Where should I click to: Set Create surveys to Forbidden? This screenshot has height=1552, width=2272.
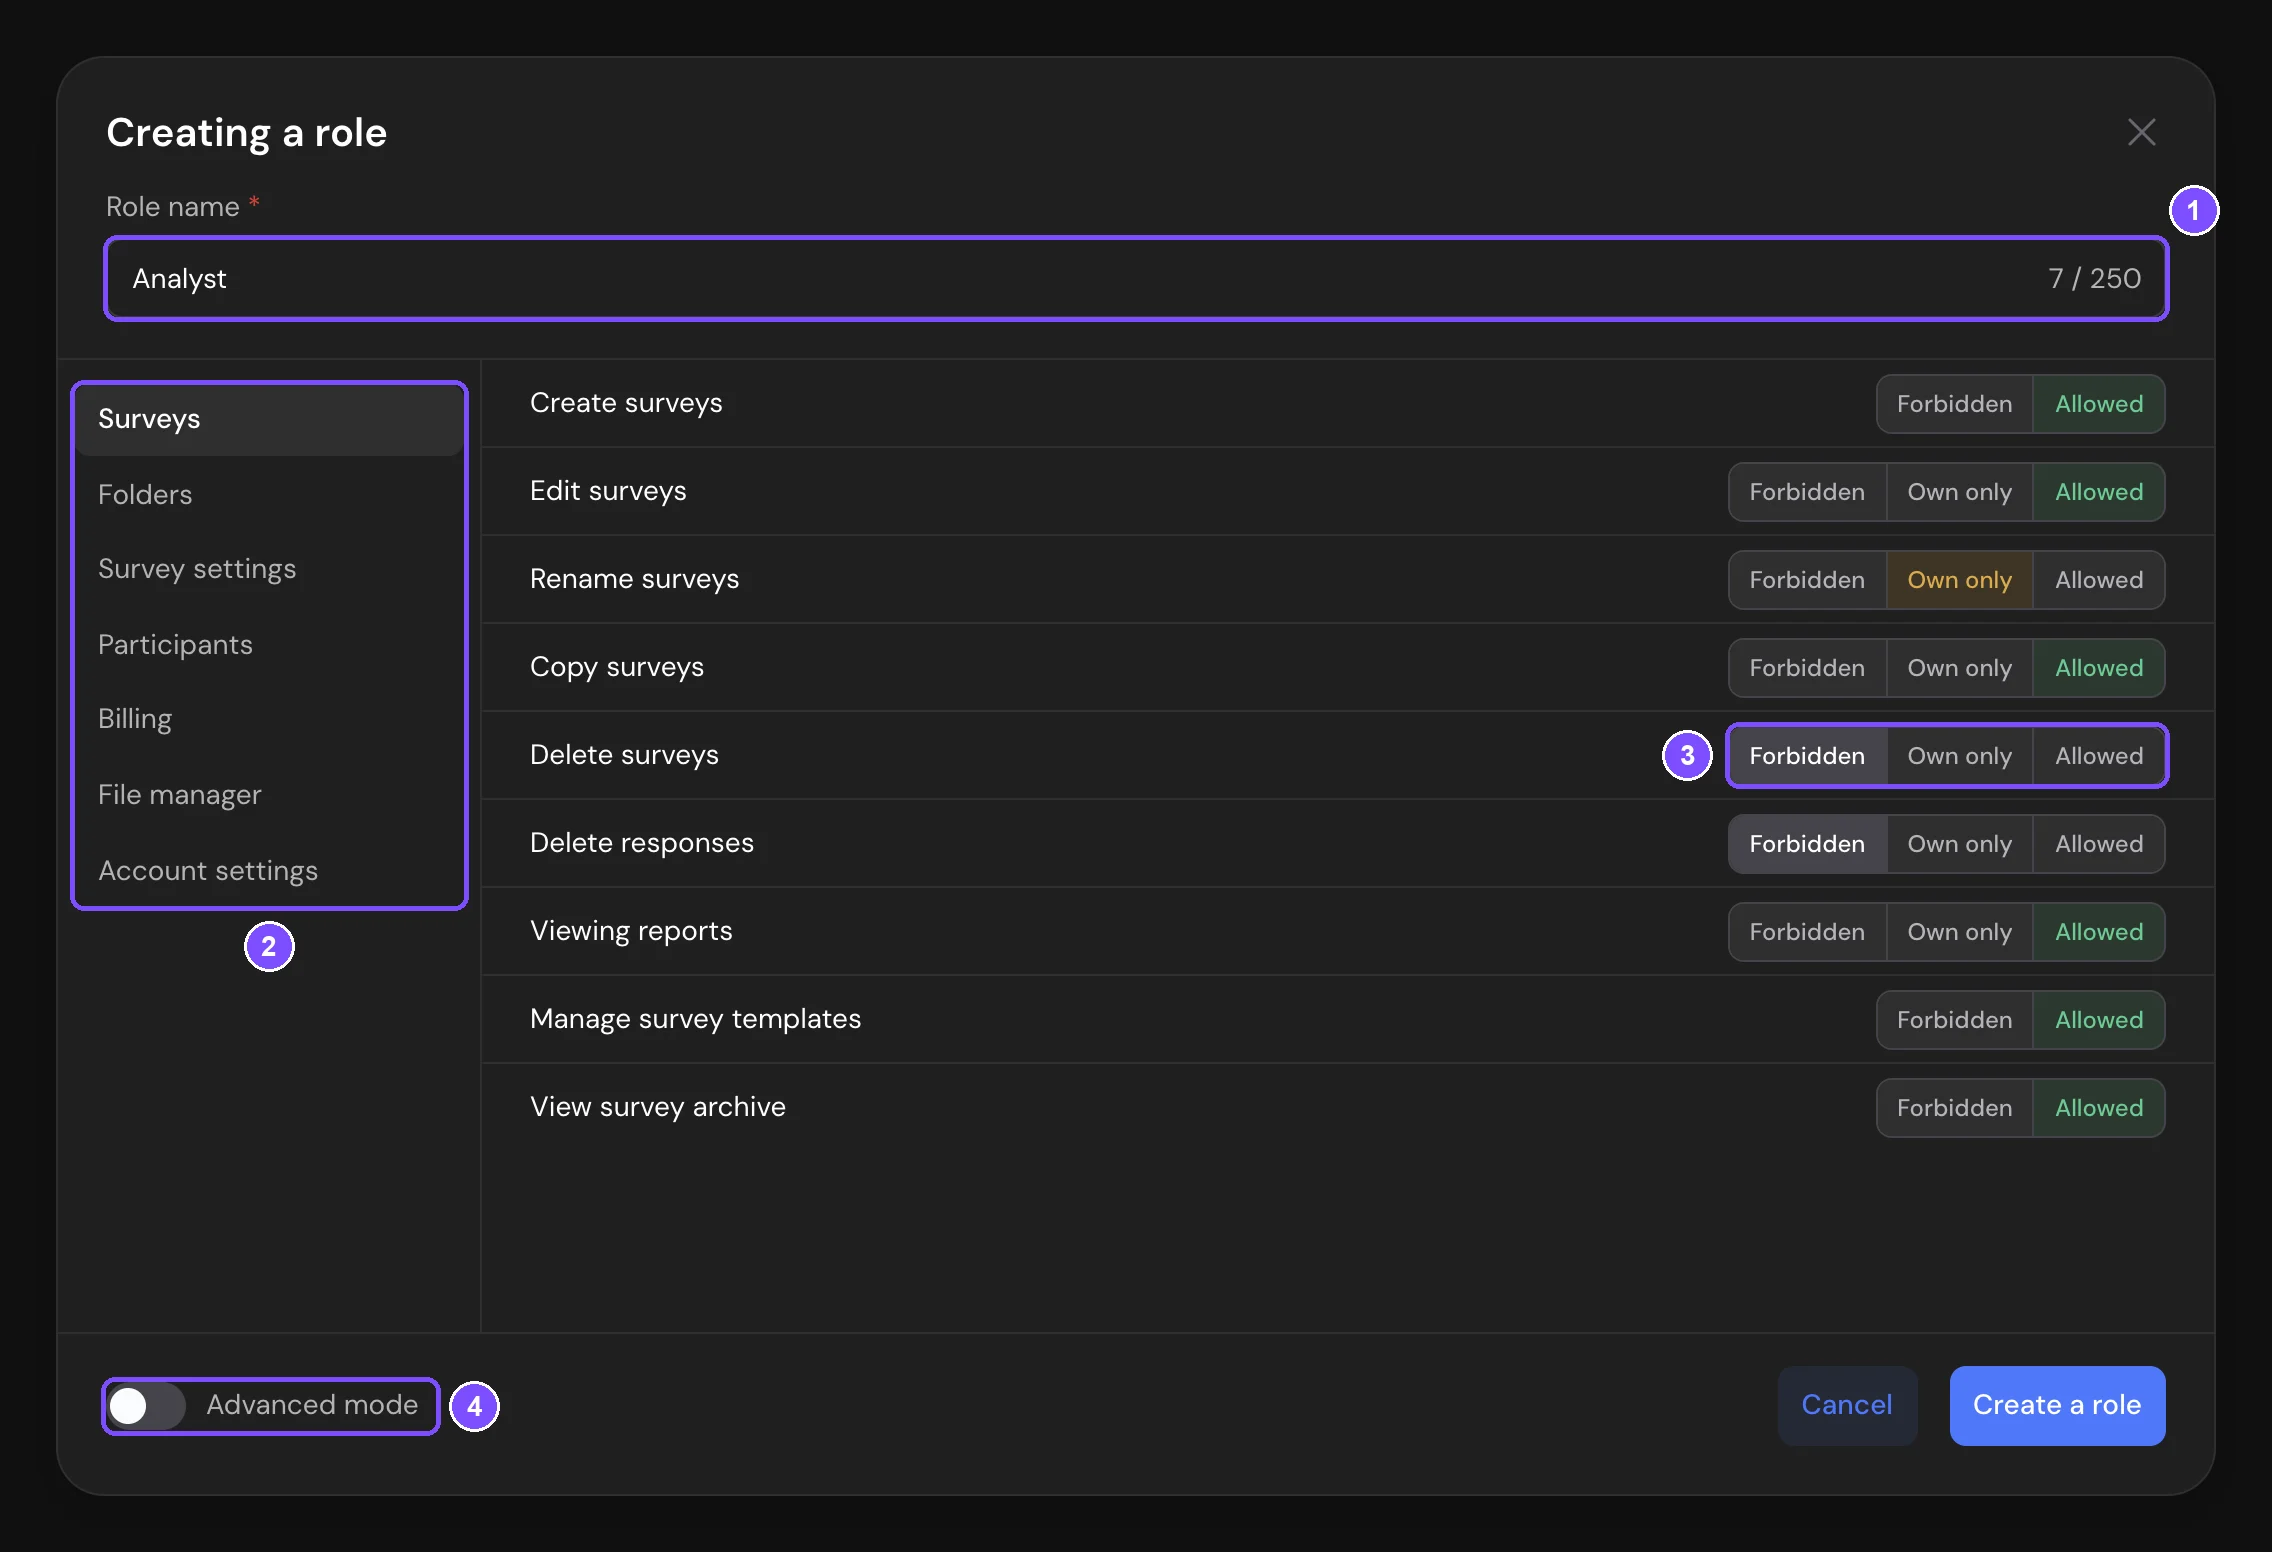tap(1954, 404)
